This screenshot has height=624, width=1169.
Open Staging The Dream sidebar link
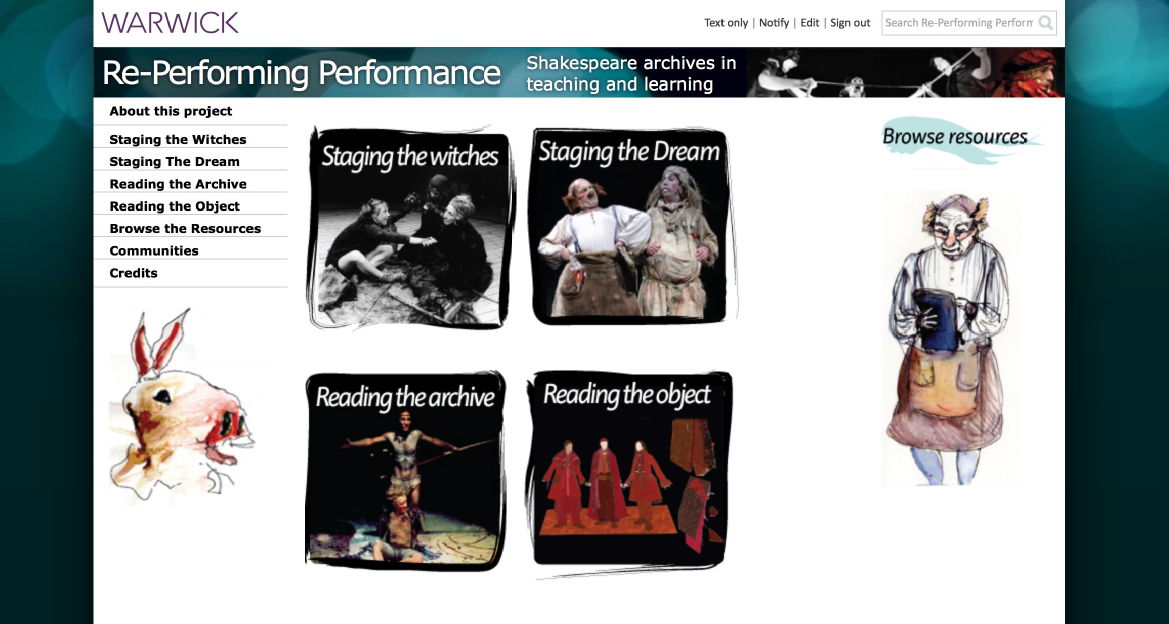point(174,162)
